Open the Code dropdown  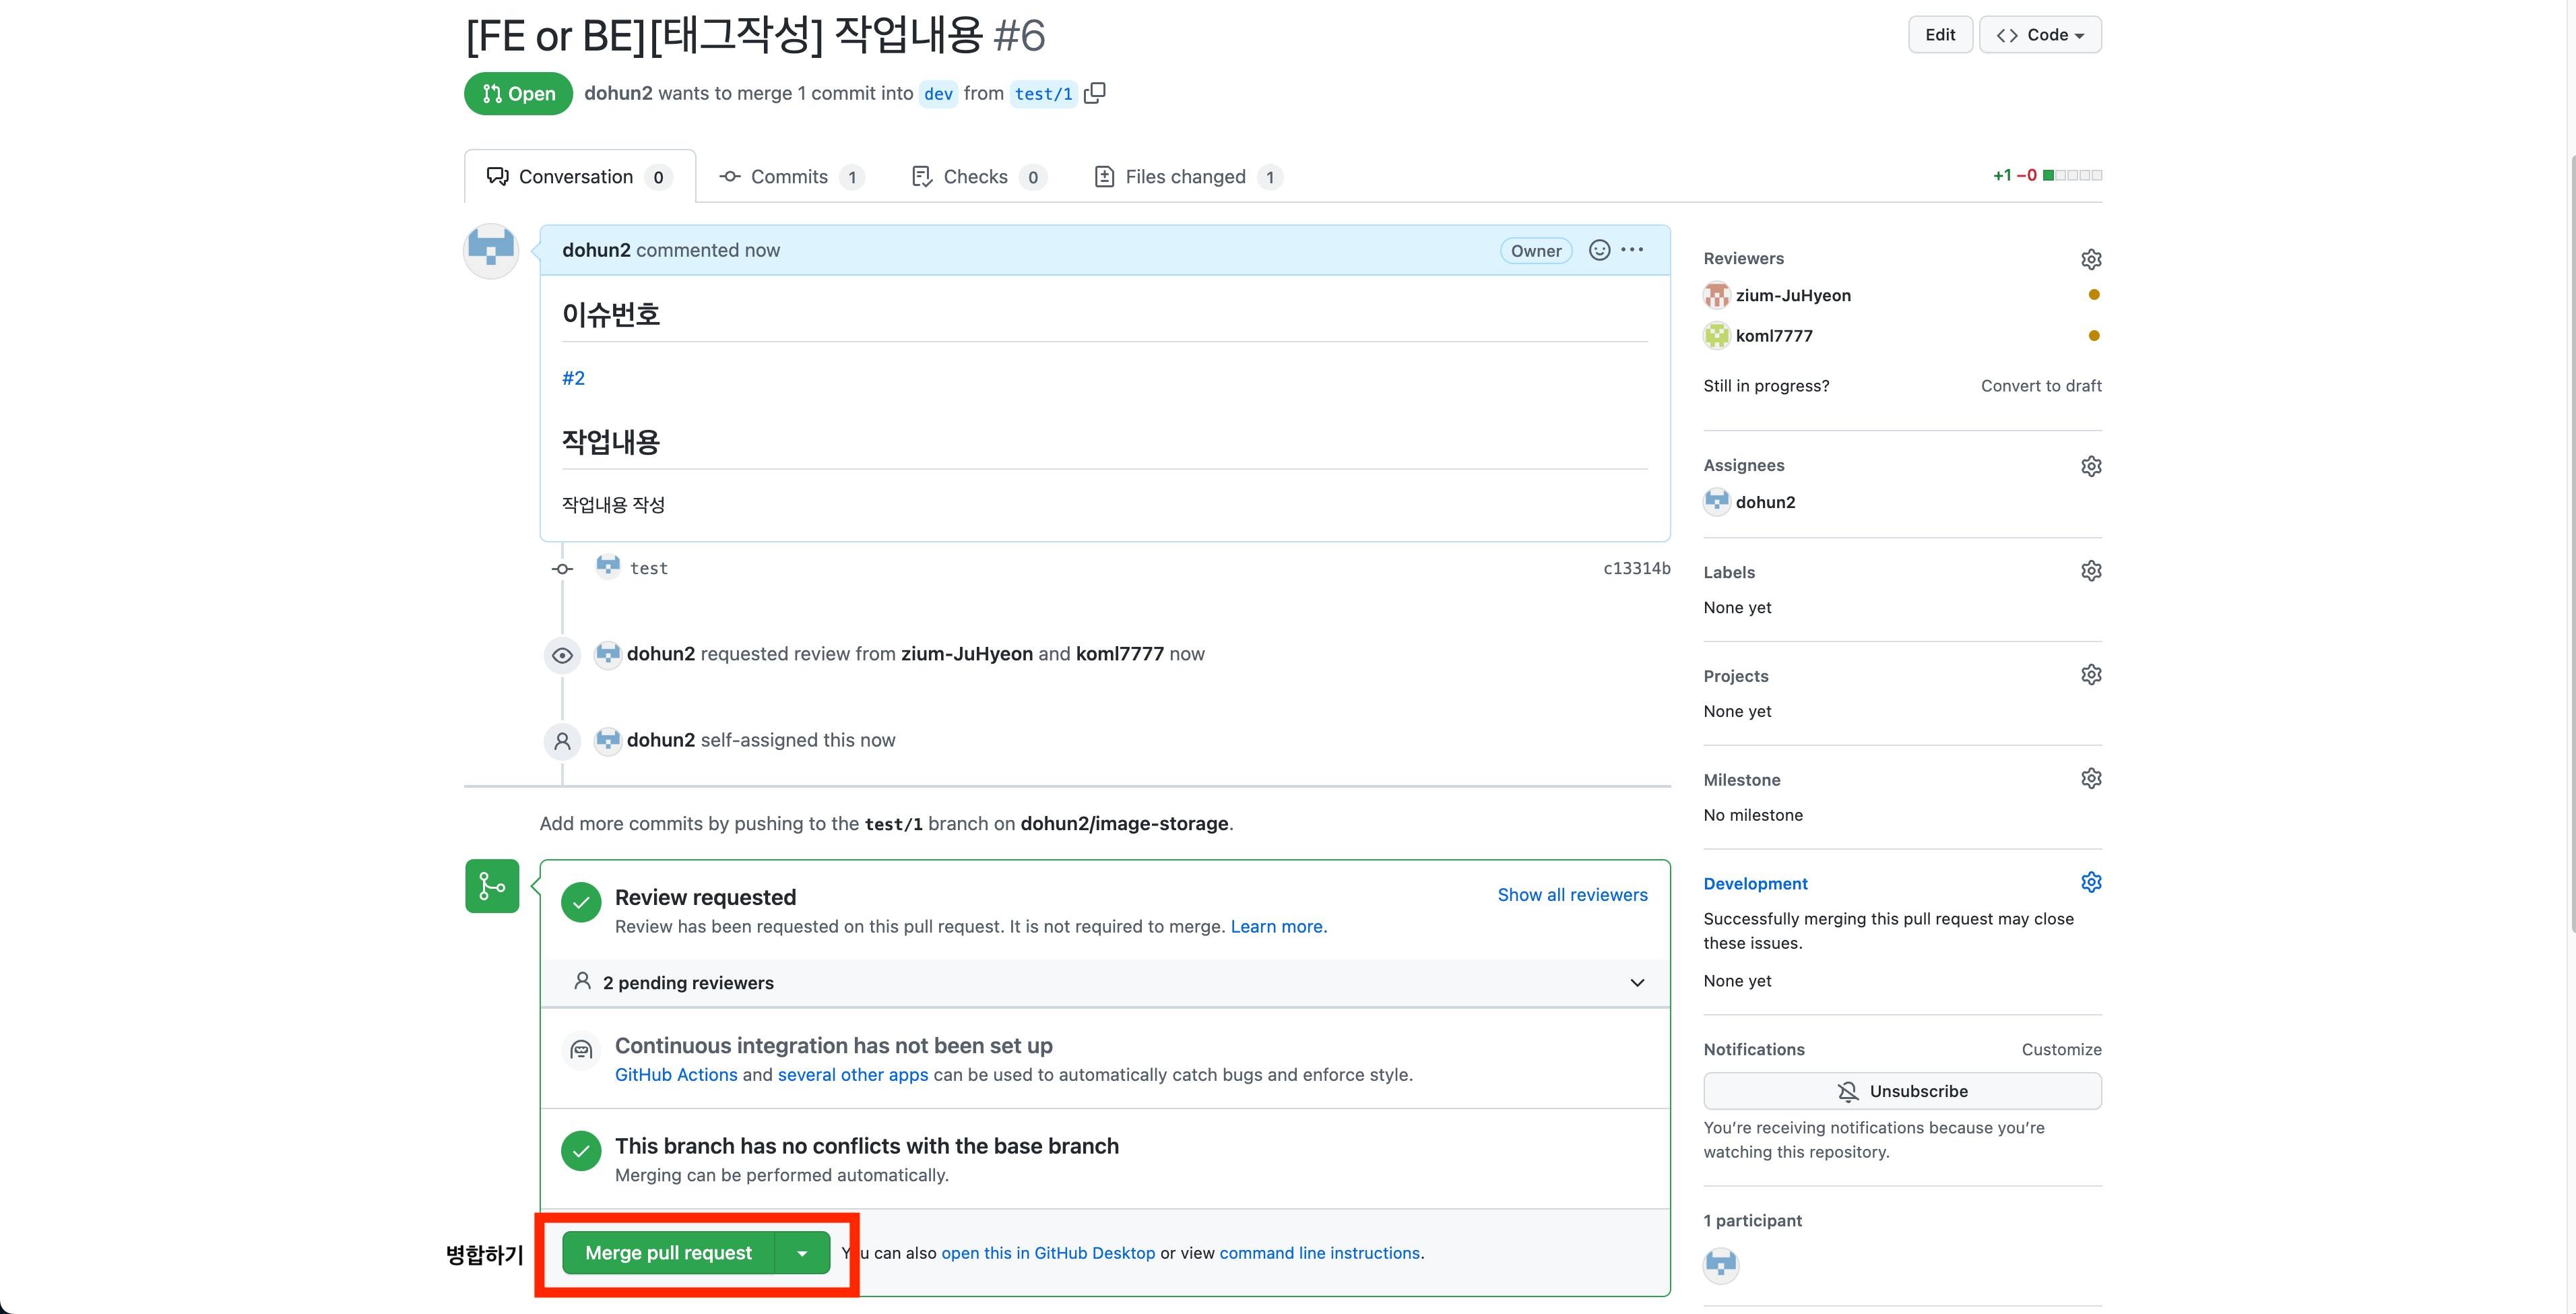[2040, 35]
